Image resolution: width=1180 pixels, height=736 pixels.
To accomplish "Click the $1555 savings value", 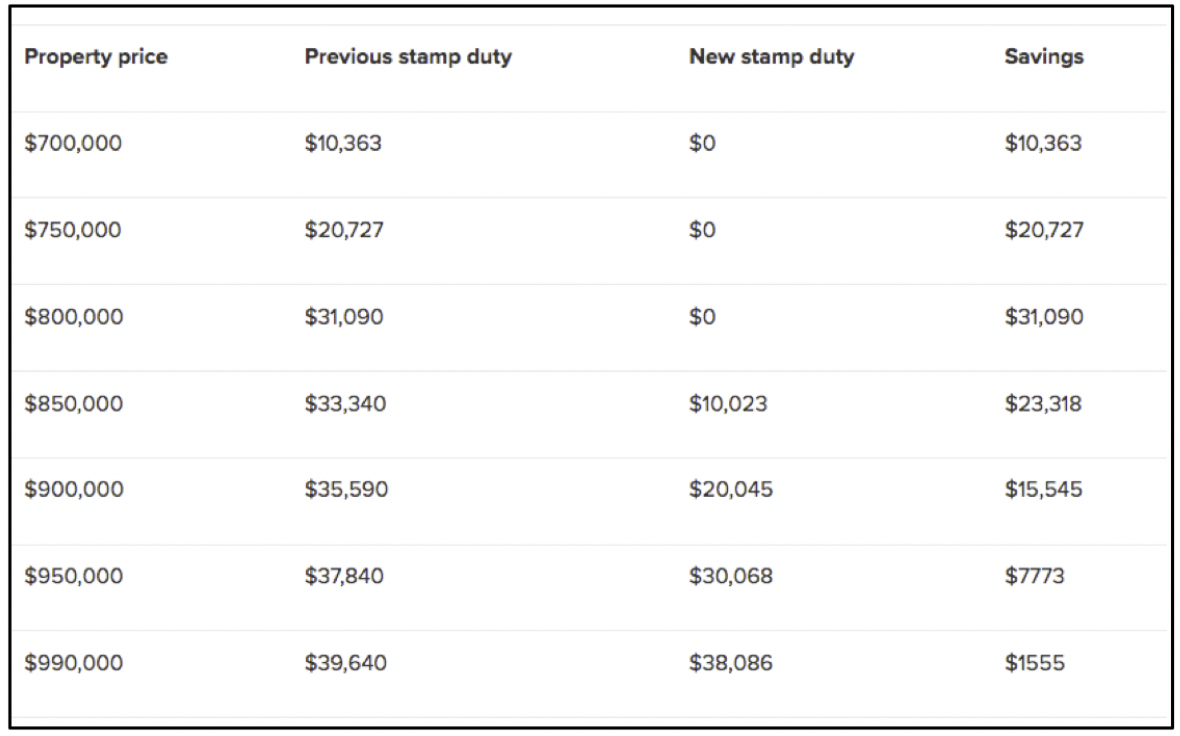I will 1035,664.
